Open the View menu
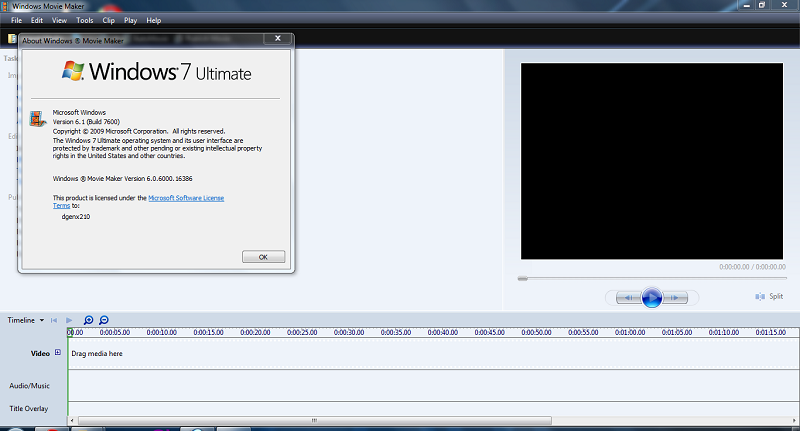The image size is (800, 431). pyautogui.click(x=59, y=20)
